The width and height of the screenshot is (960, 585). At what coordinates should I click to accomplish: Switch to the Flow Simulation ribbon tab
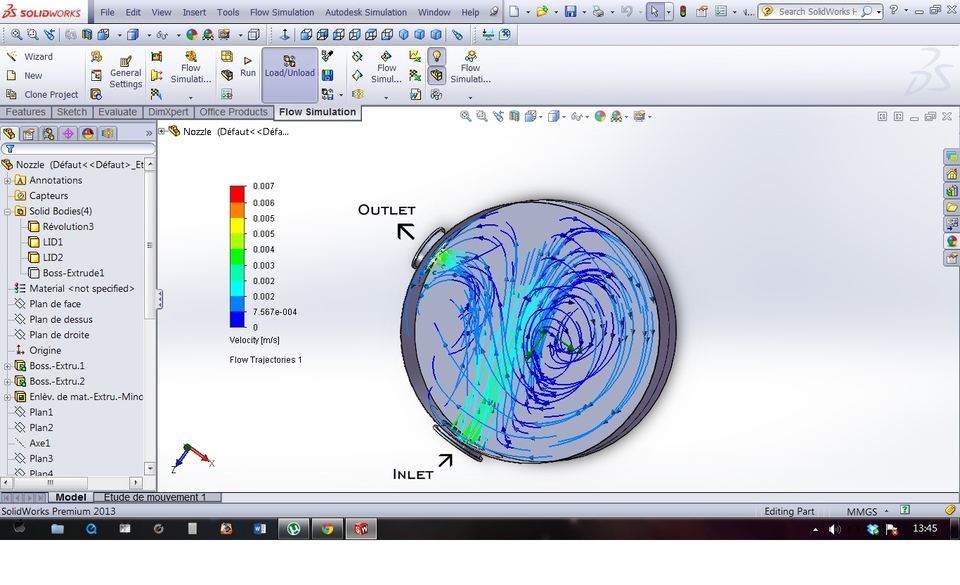[317, 112]
